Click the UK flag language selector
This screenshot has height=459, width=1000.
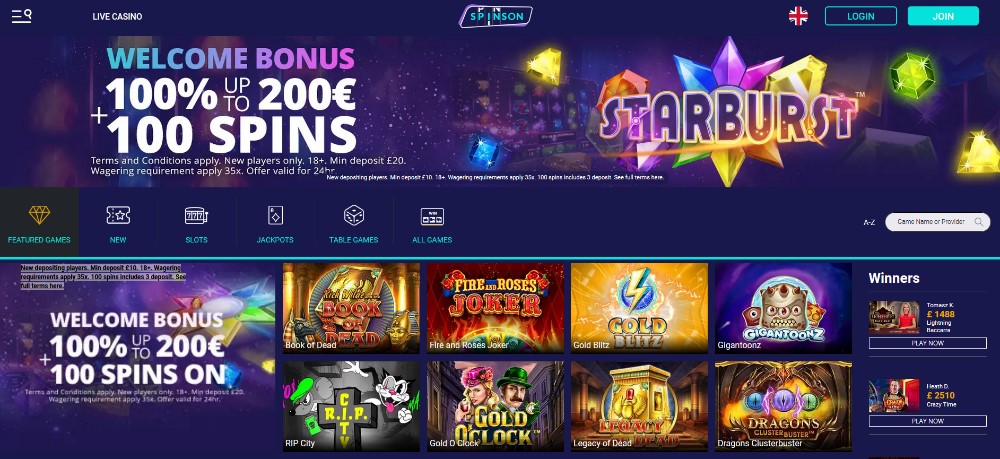[x=798, y=16]
